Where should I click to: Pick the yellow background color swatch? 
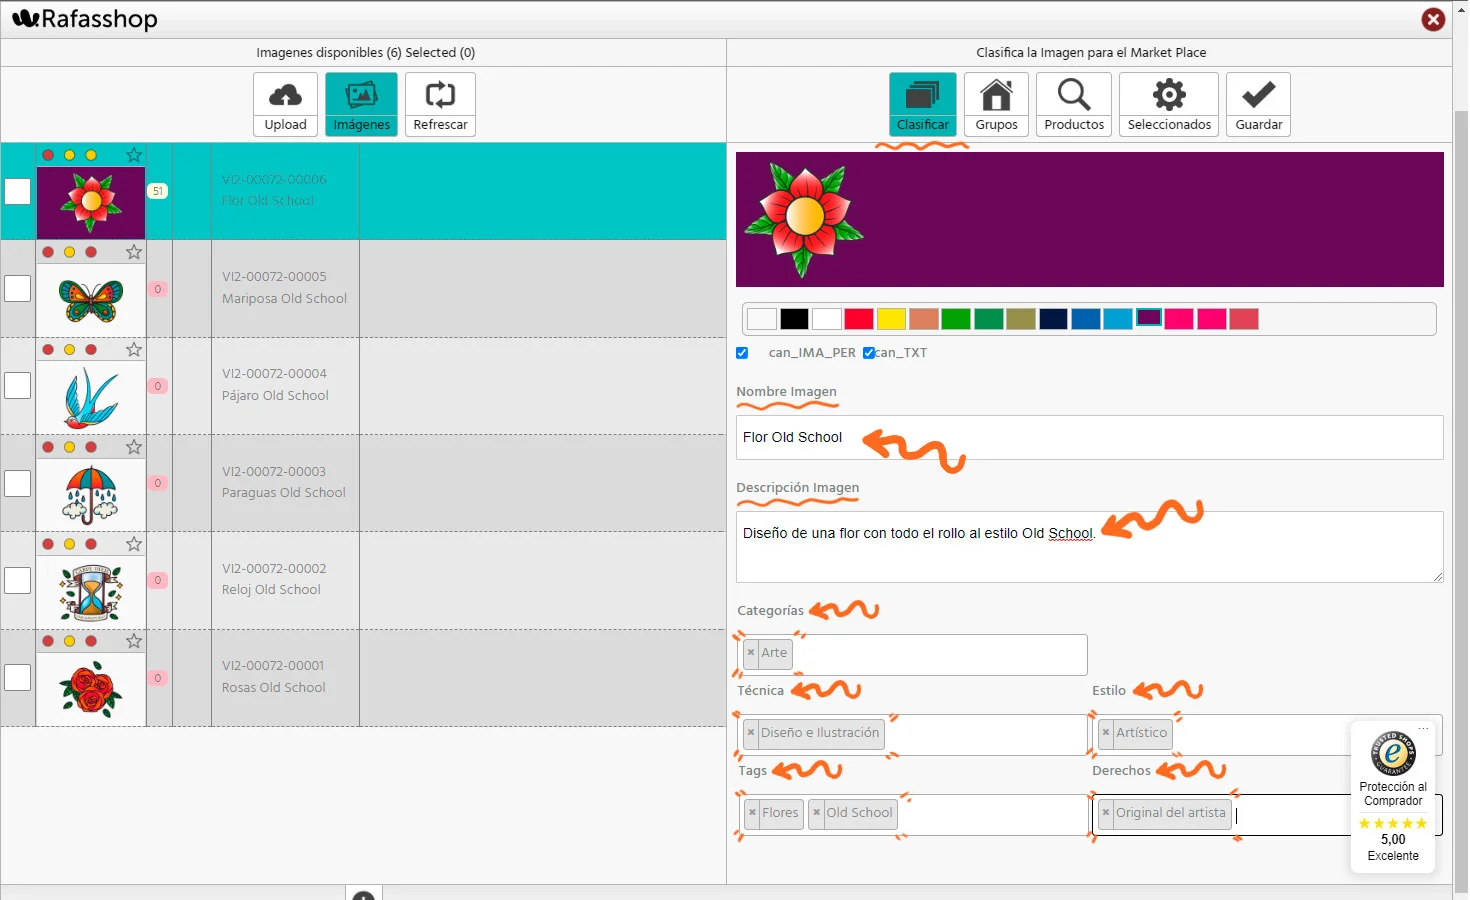891,319
